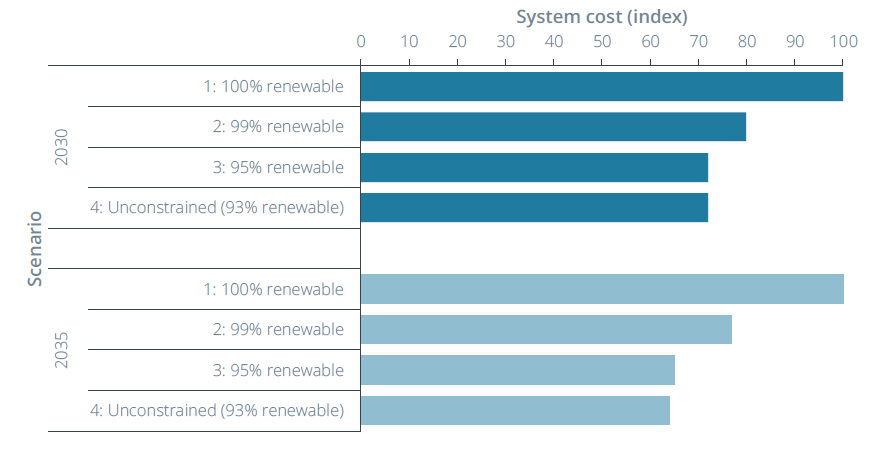Select the 2030 group label
This screenshot has width=892, height=451.
(x=62, y=146)
